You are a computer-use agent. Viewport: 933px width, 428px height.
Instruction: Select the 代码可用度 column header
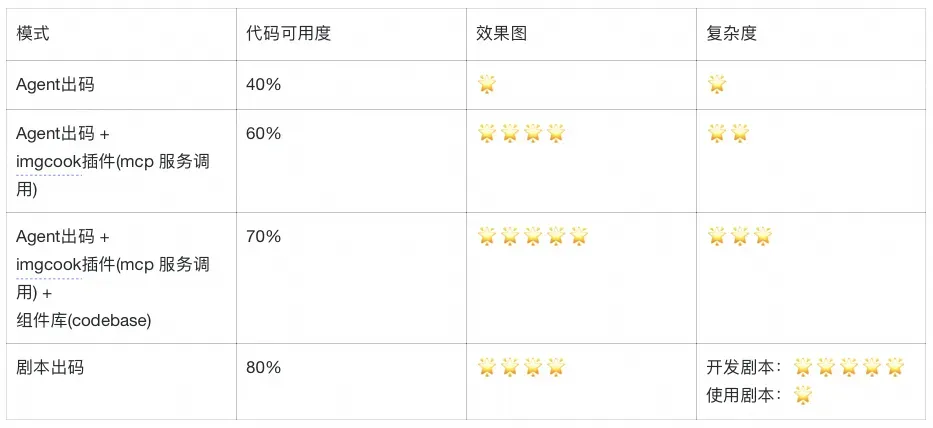[288, 34]
